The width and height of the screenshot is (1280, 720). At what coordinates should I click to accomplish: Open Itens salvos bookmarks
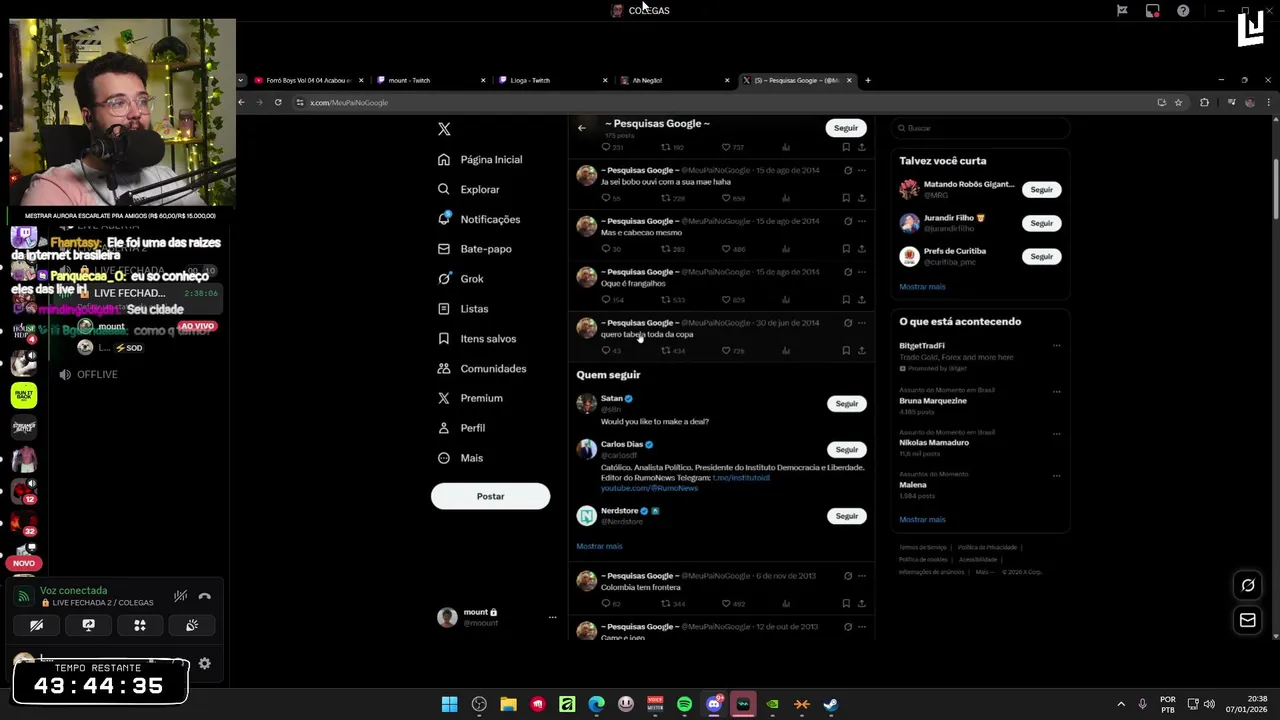point(477,339)
